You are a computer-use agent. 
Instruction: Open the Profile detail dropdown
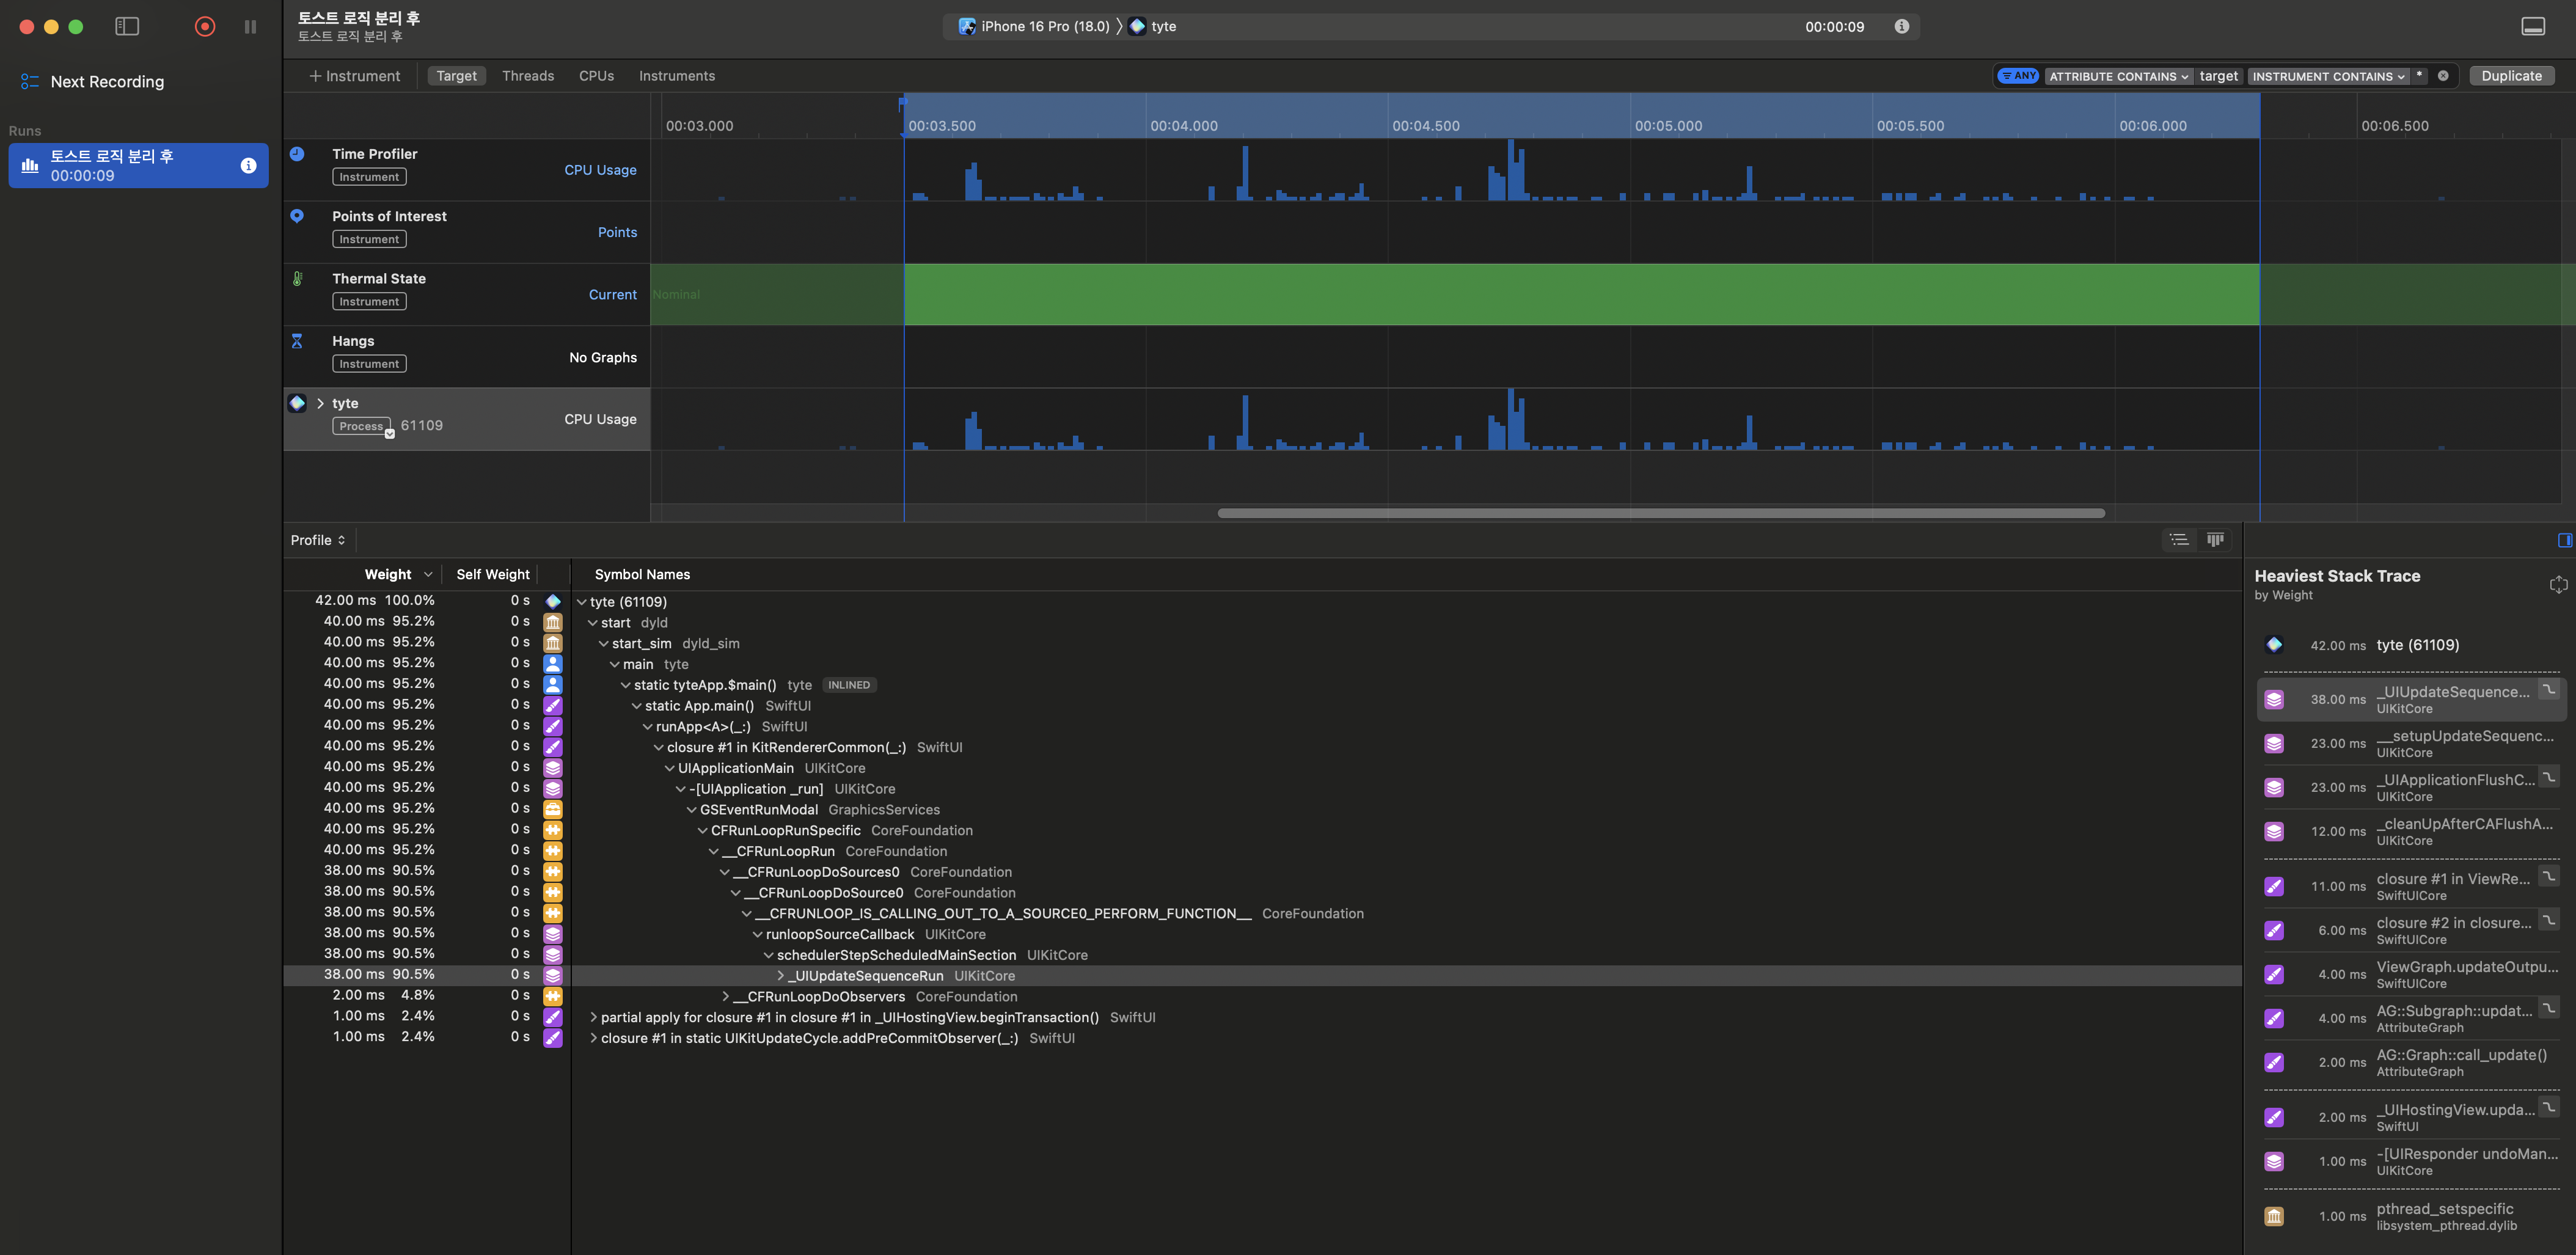coord(318,540)
